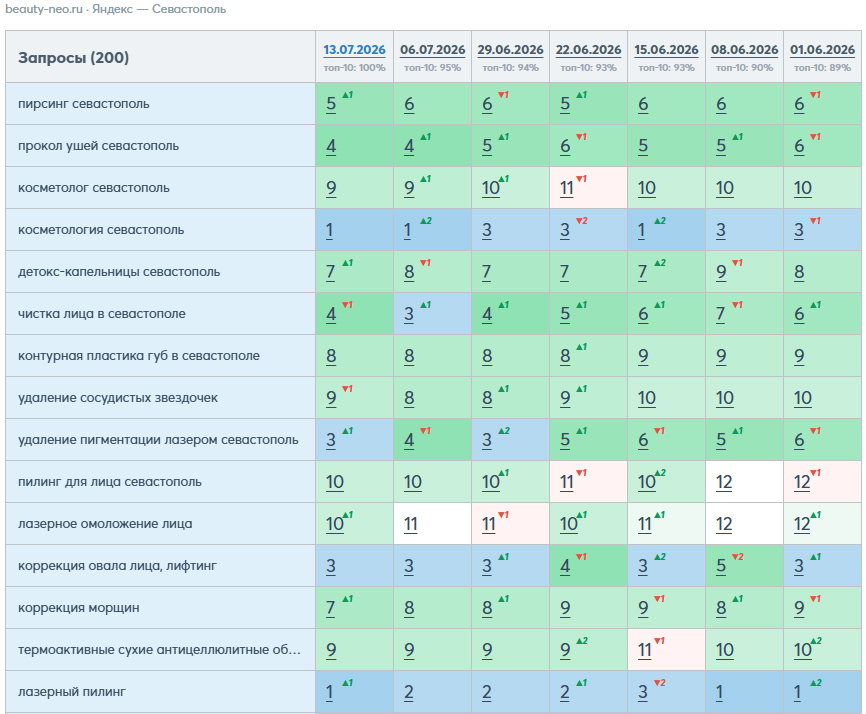Click position 12 for пилинг для лица on 08.06.2026
The image size is (866, 714).
tap(724, 482)
